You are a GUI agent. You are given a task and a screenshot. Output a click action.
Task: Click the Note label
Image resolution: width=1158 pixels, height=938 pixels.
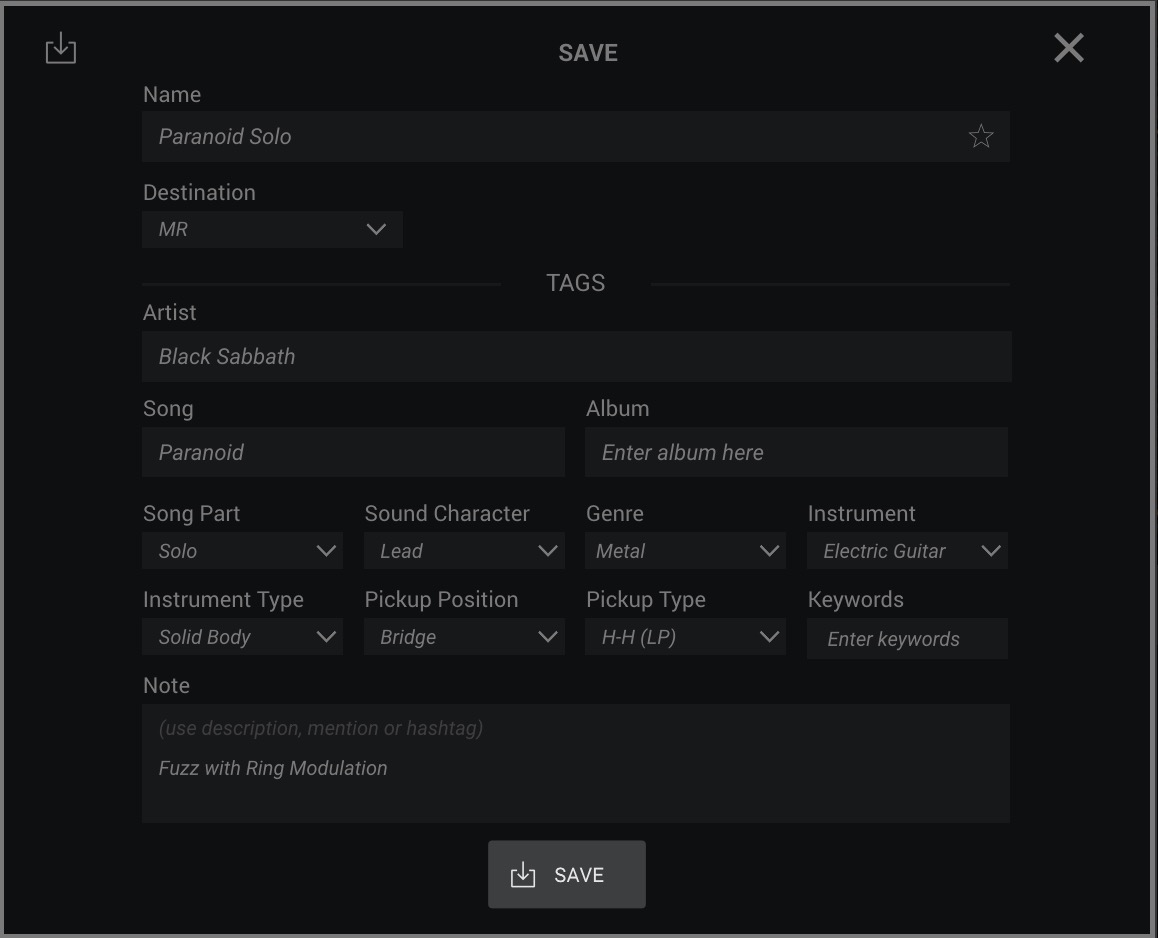(x=166, y=685)
